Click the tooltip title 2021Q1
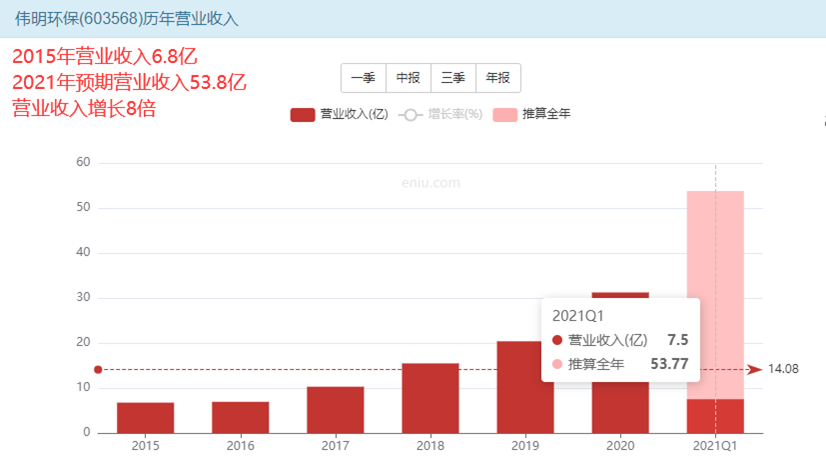Image resolution: width=826 pixels, height=457 pixels. pyautogui.click(x=578, y=316)
